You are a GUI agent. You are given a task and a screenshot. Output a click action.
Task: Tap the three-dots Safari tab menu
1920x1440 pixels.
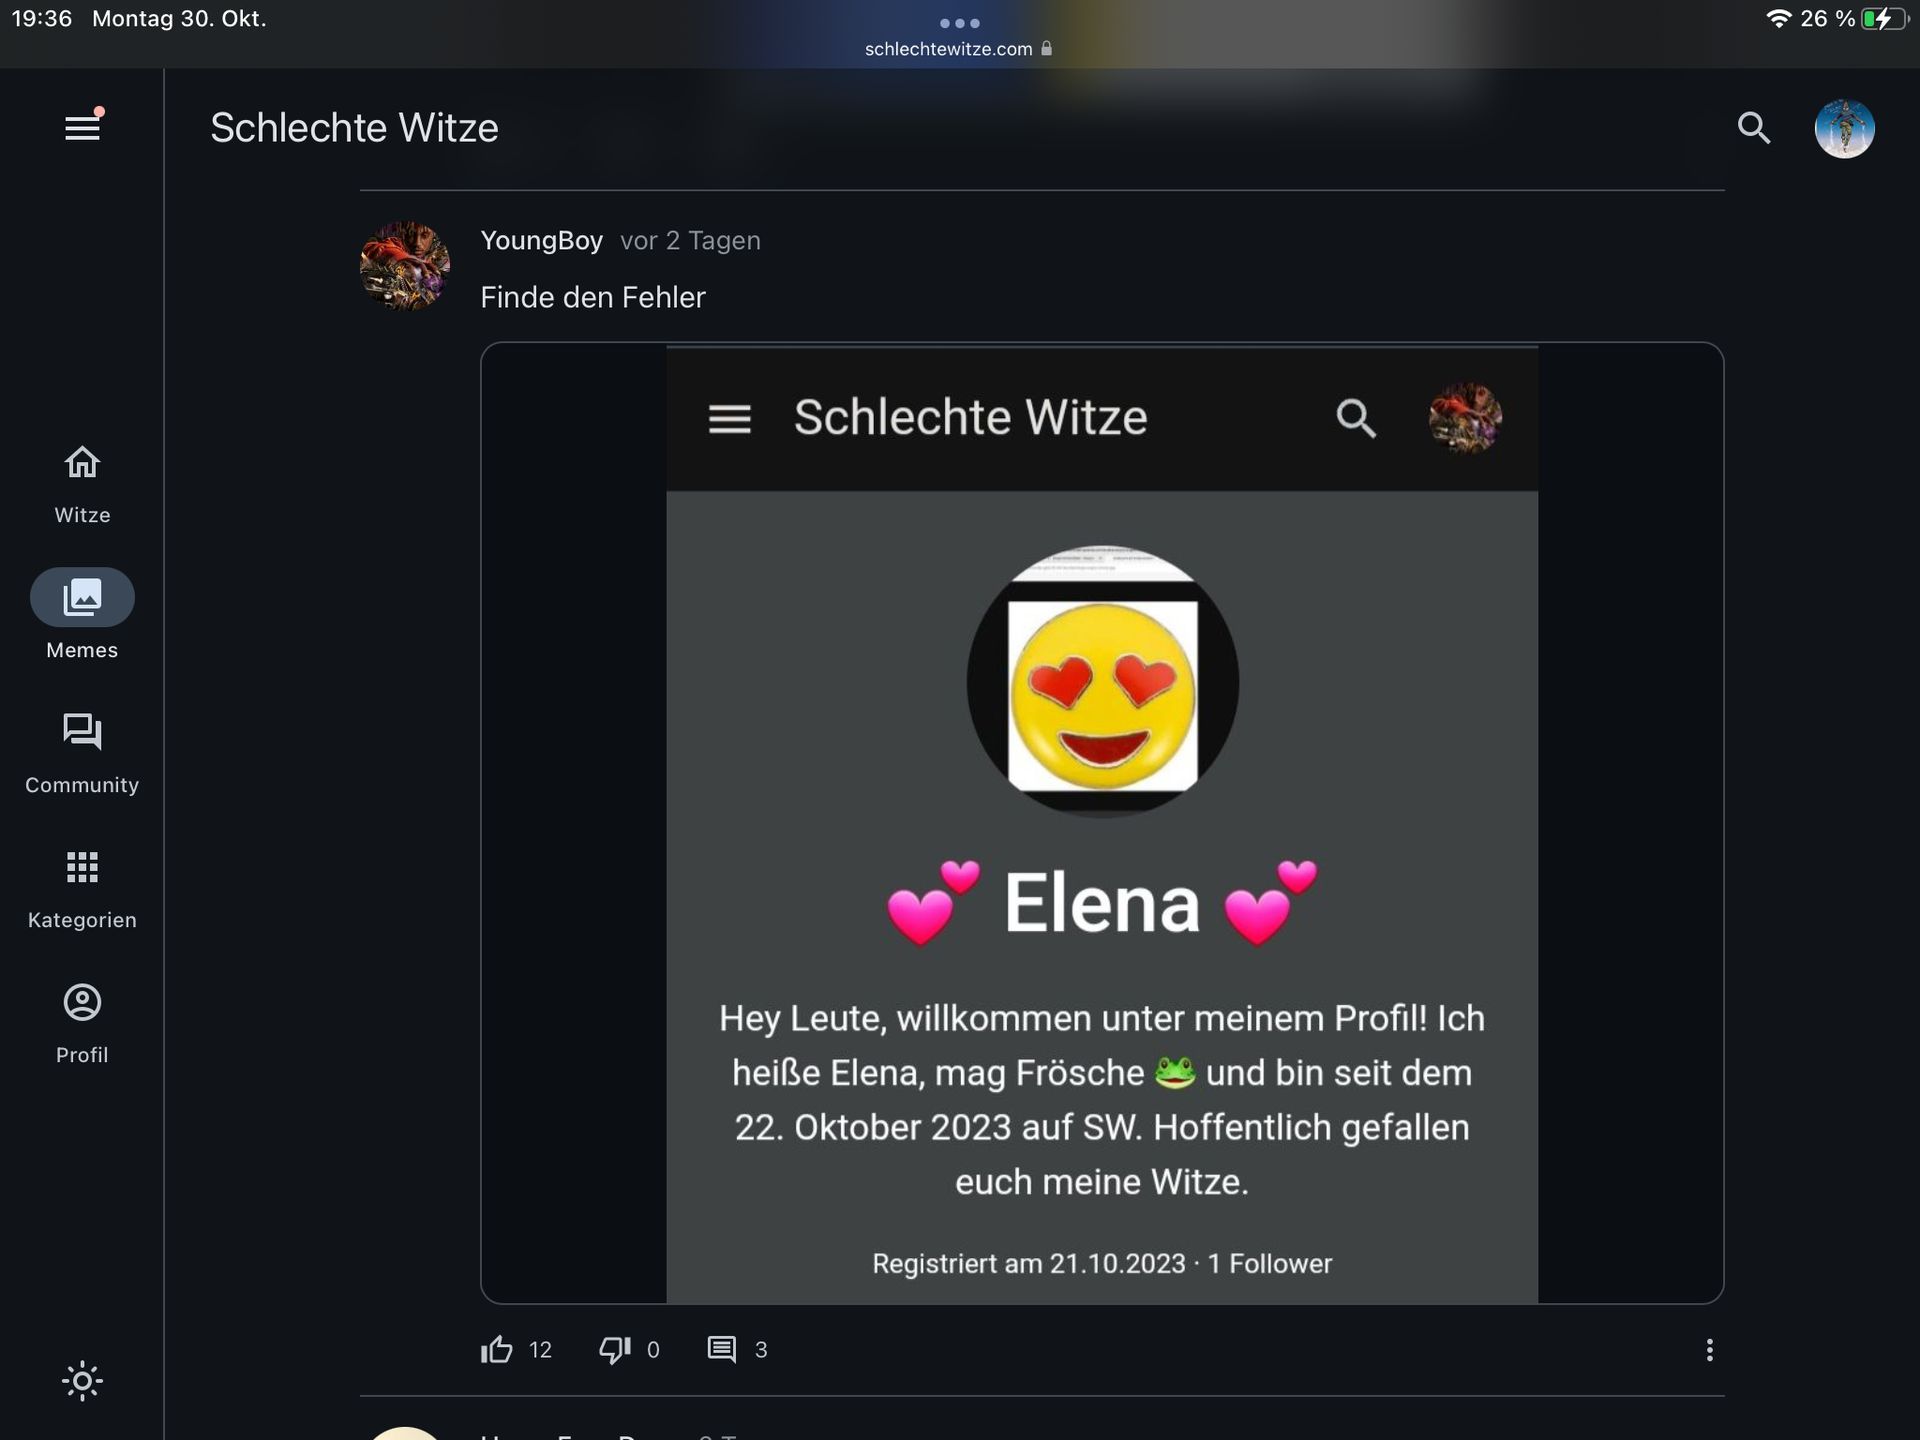(x=959, y=23)
